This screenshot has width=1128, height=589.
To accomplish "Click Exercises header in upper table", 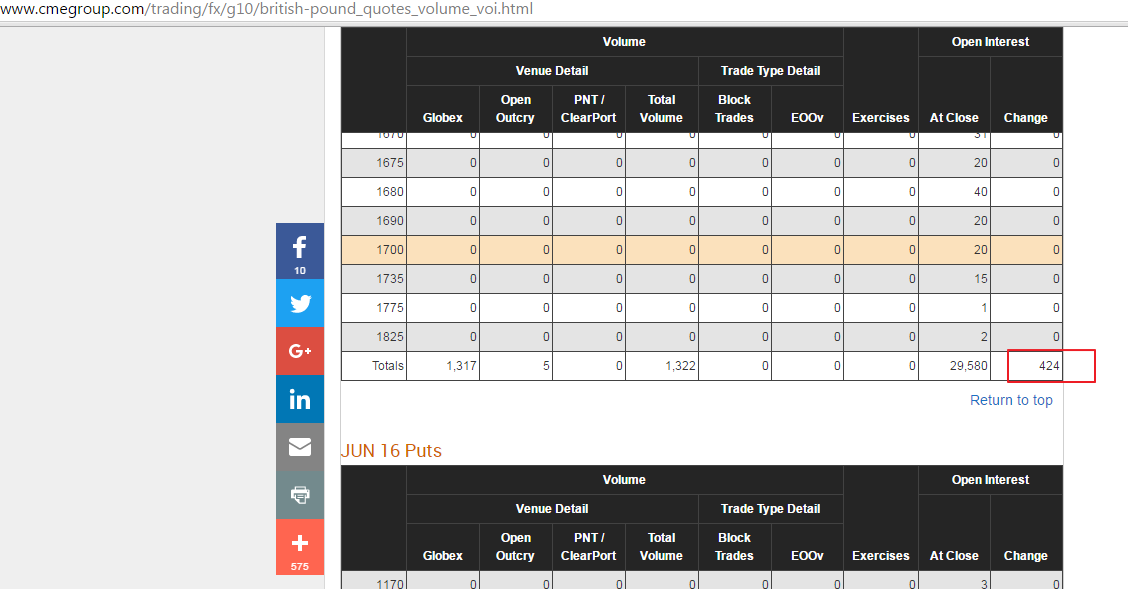I will [x=881, y=117].
